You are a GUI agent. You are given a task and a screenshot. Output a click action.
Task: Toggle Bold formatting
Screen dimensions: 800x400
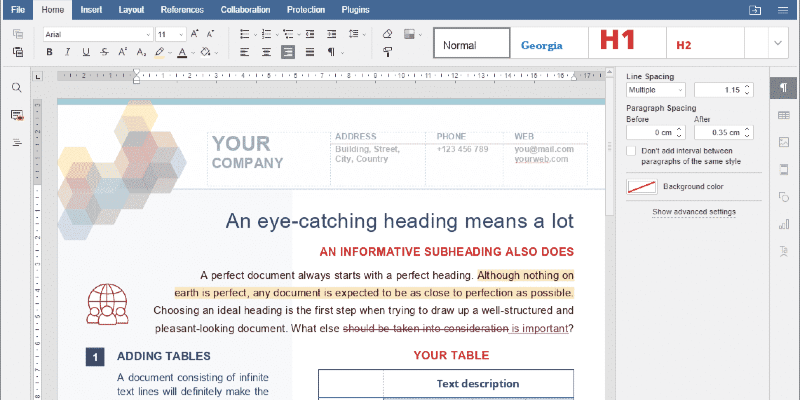tap(50, 52)
